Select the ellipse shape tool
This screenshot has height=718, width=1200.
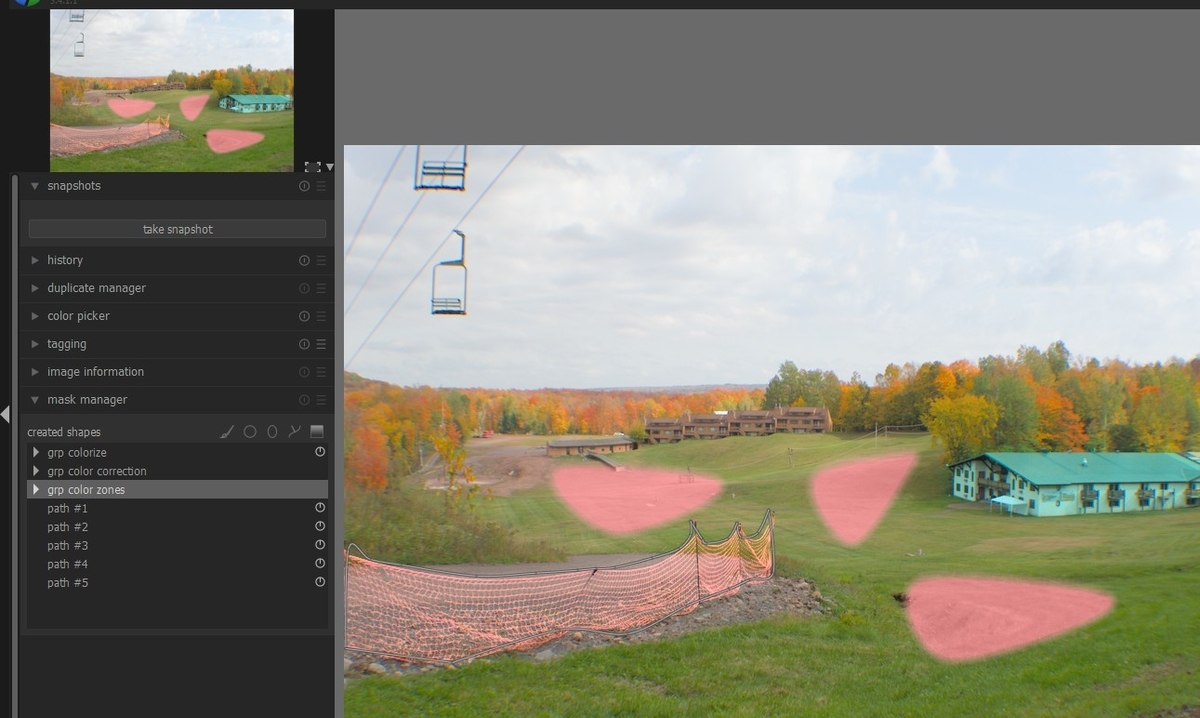(272, 432)
